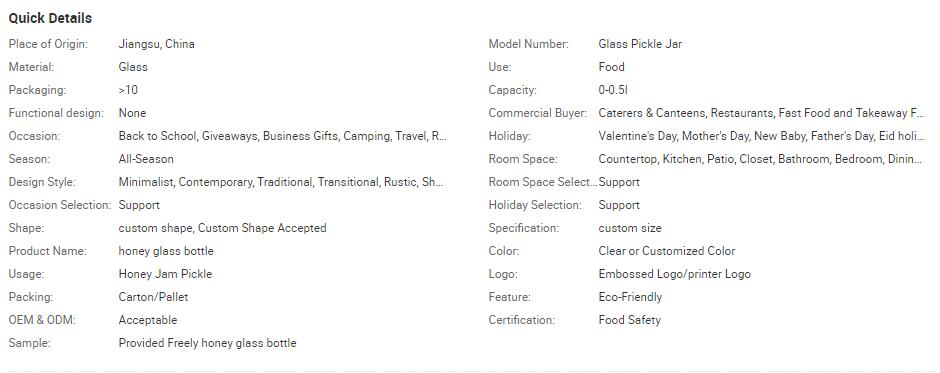940x373 pixels.
Task: Click the Honey Jam Pickle usage value
Action: pyautogui.click(x=165, y=274)
